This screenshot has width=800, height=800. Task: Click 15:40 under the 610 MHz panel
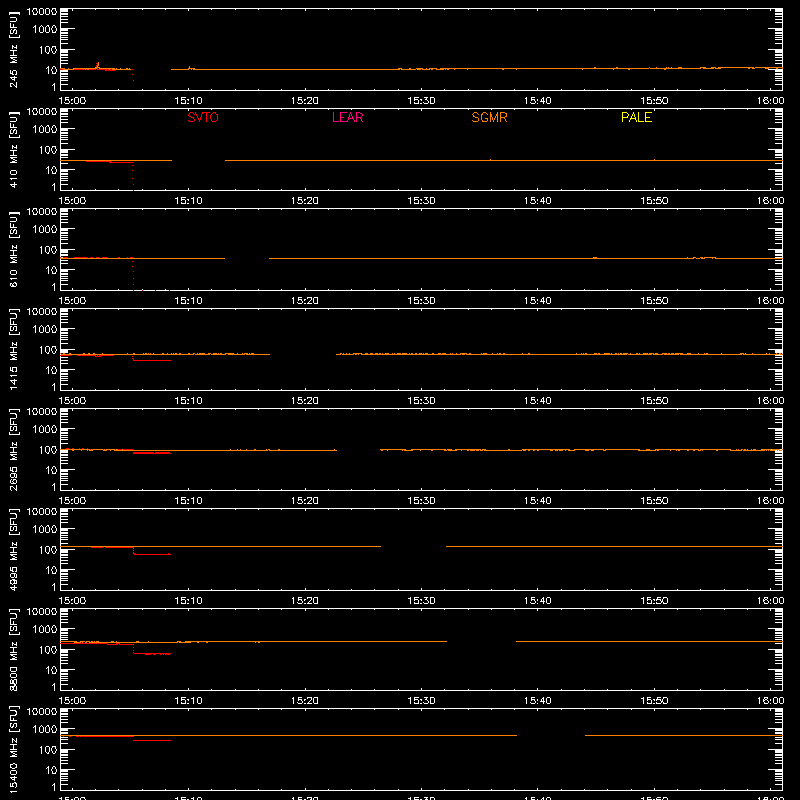tap(538, 301)
